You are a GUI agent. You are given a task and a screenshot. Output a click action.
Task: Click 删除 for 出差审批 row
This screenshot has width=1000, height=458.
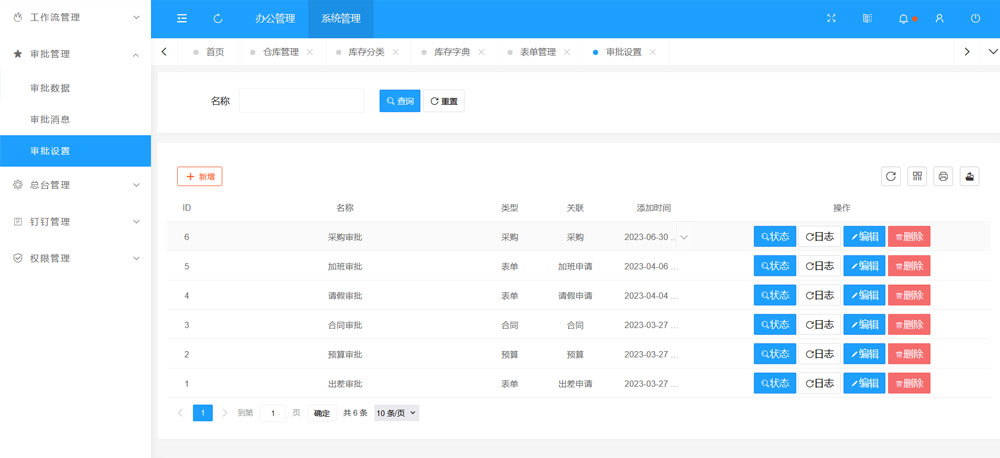point(909,383)
